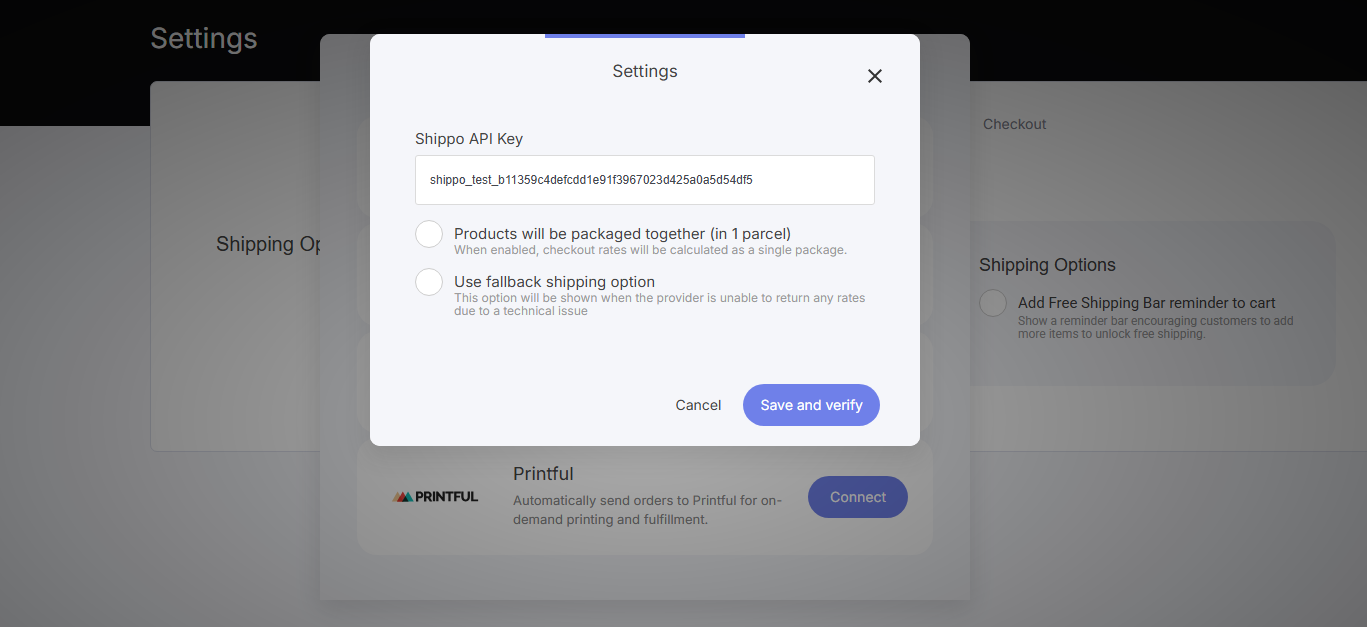Click the Settings dialog title
Screen dimensions: 1367x627
pos(645,71)
